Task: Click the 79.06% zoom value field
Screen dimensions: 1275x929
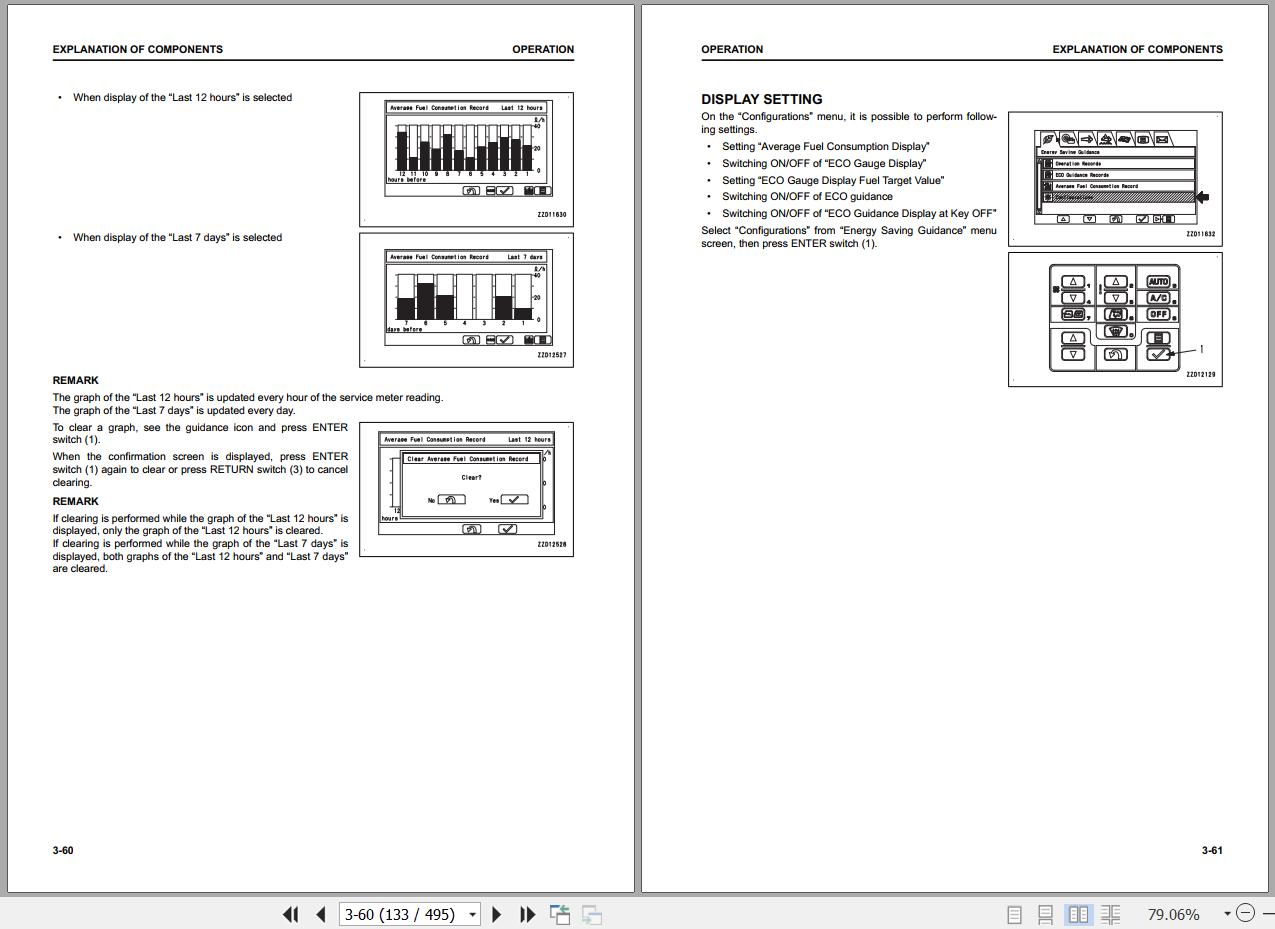Action: [1173, 914]
